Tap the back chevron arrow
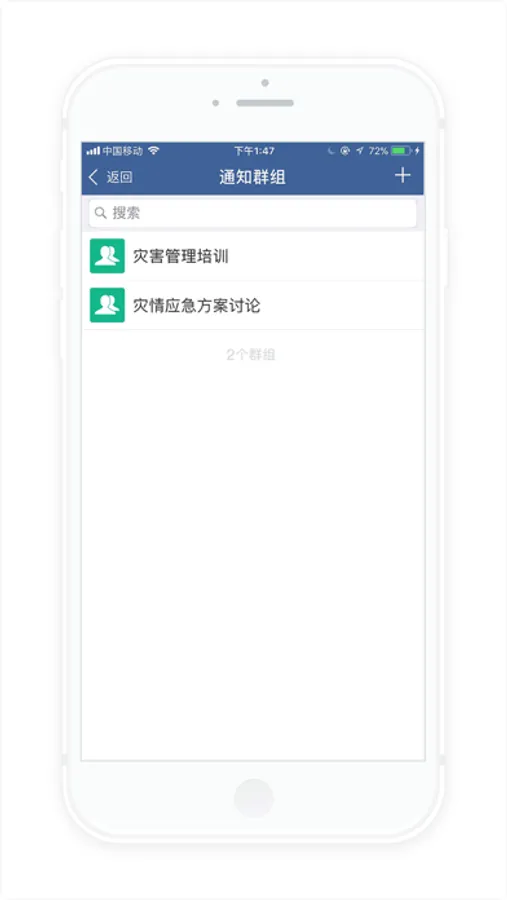 (94, 177)
